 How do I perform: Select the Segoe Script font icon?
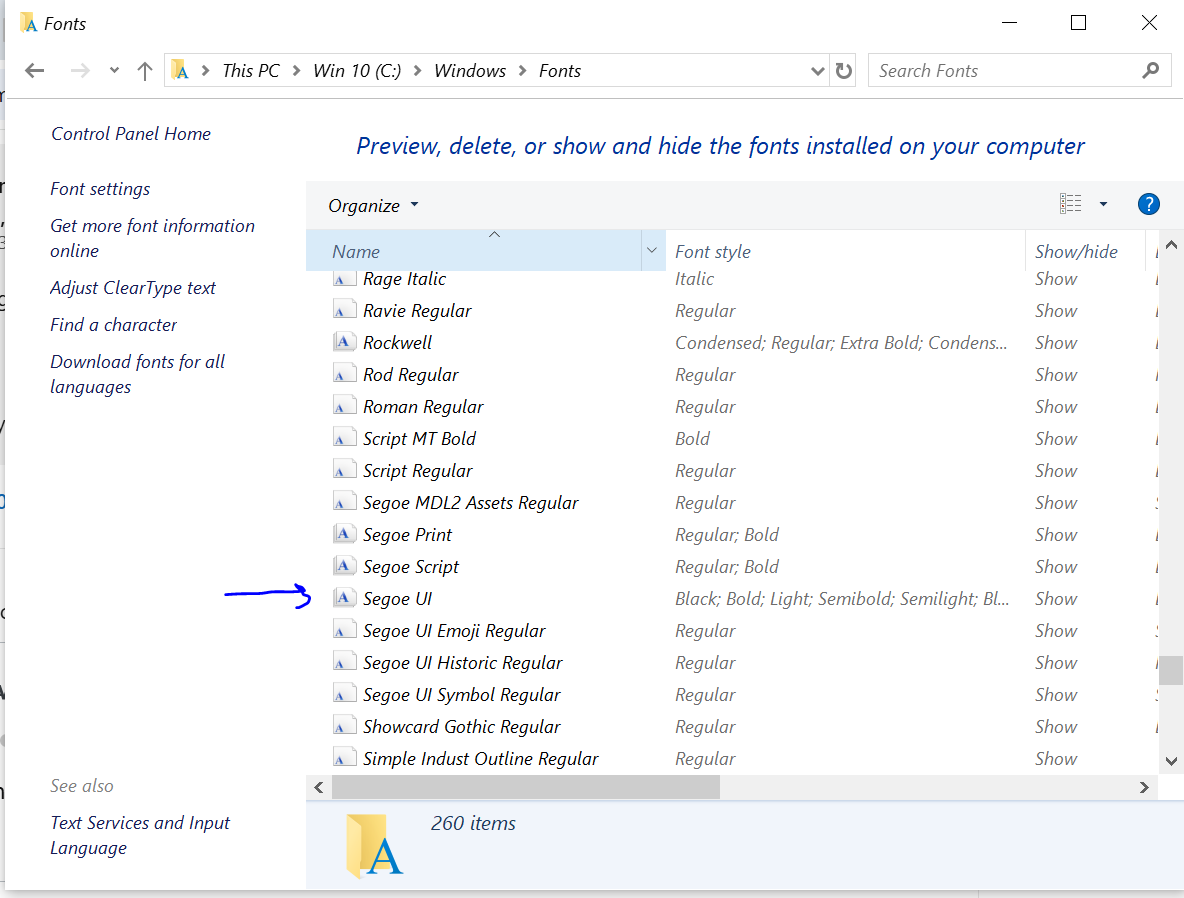(x=344, y=566)
